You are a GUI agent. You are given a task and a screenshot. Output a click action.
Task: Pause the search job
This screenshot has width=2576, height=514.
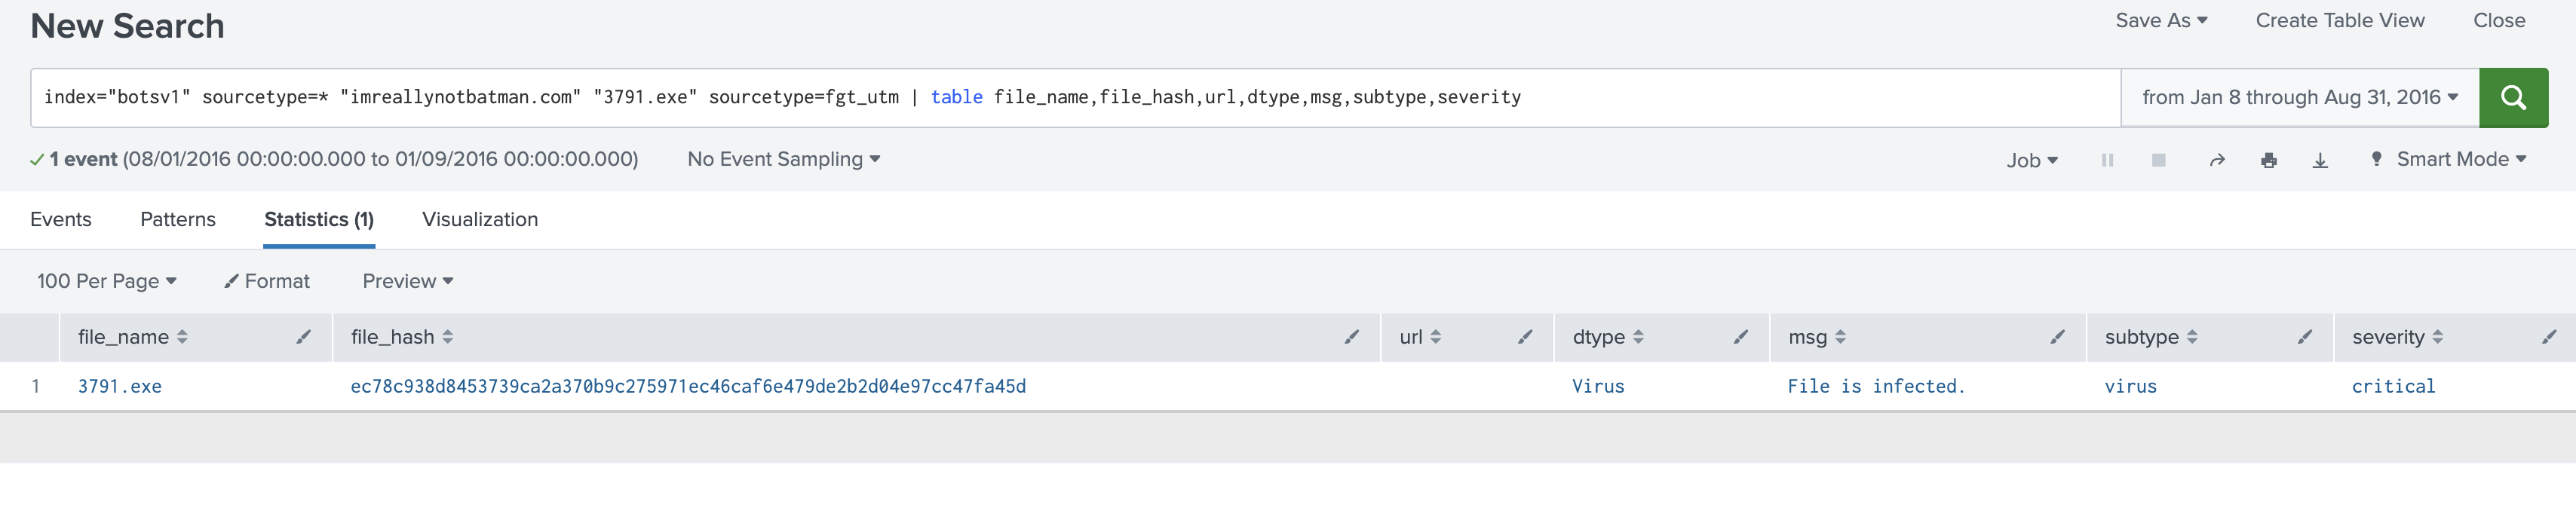tap(2107, 160)
